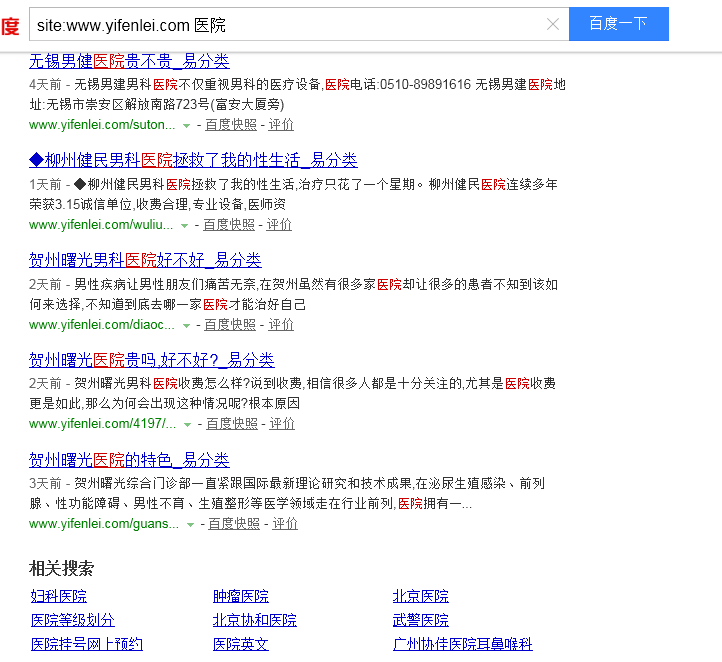Select related search 肿瘤医院

pyautogui.click(x=241, y=596)
